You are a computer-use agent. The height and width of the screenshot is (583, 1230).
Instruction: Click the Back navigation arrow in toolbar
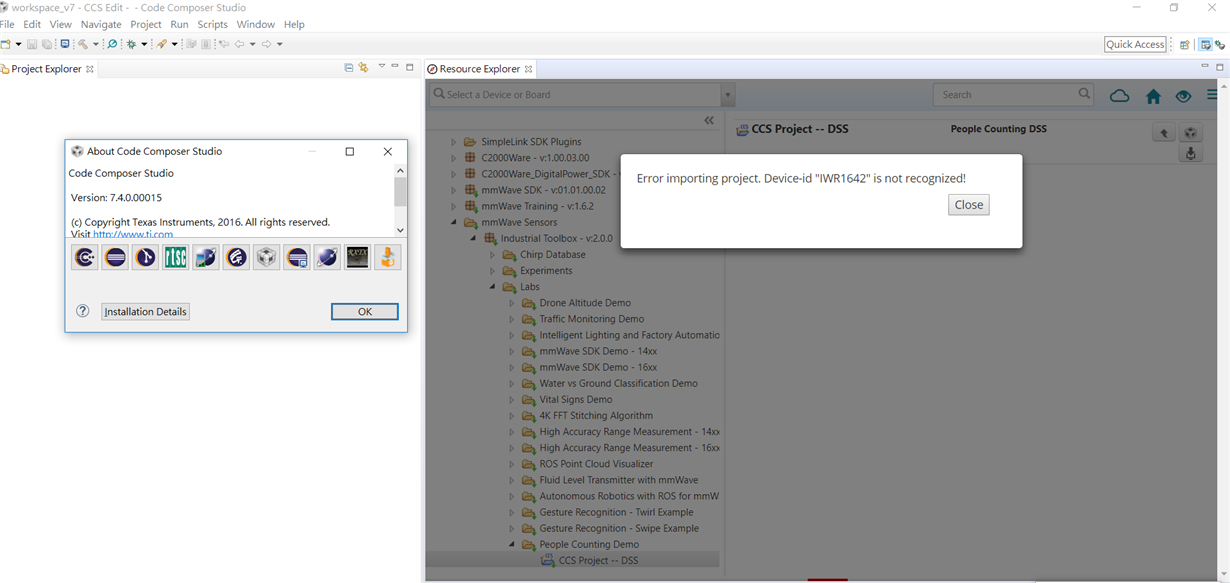click(x=239, y=44)
